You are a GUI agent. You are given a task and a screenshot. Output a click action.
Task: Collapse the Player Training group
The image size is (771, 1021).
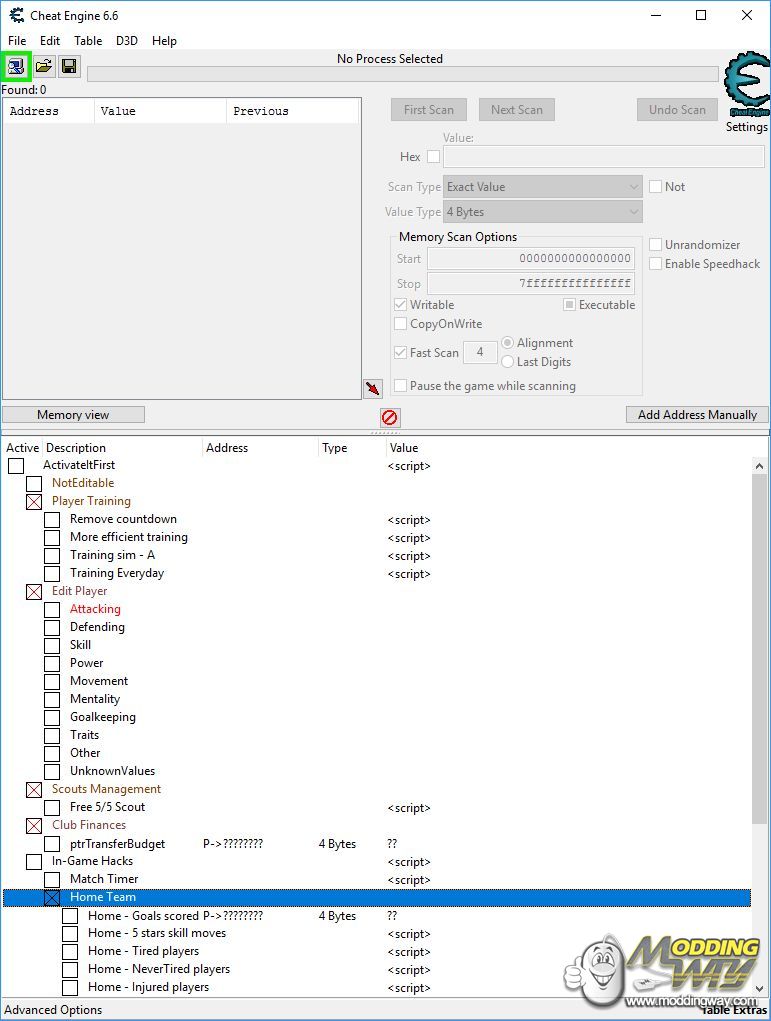[34, 502]
